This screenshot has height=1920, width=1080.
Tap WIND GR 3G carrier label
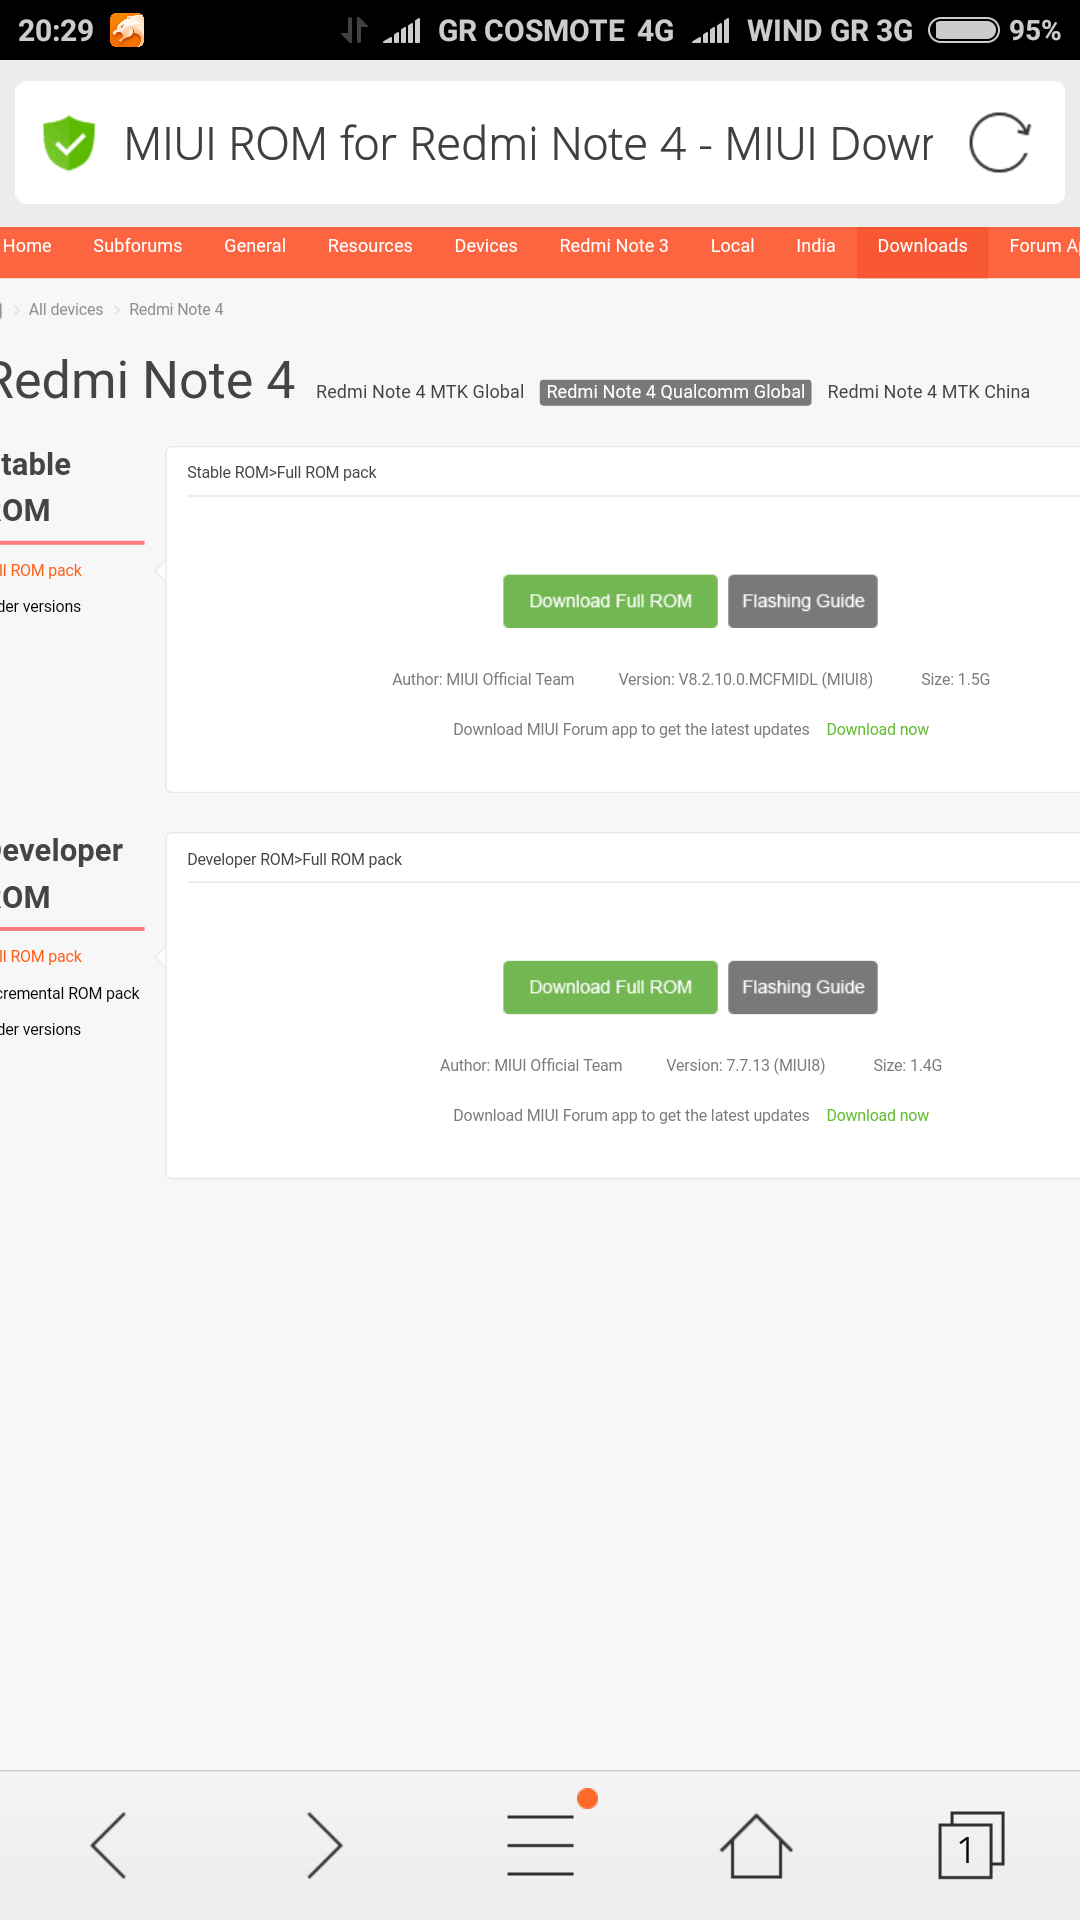(830, 30)
